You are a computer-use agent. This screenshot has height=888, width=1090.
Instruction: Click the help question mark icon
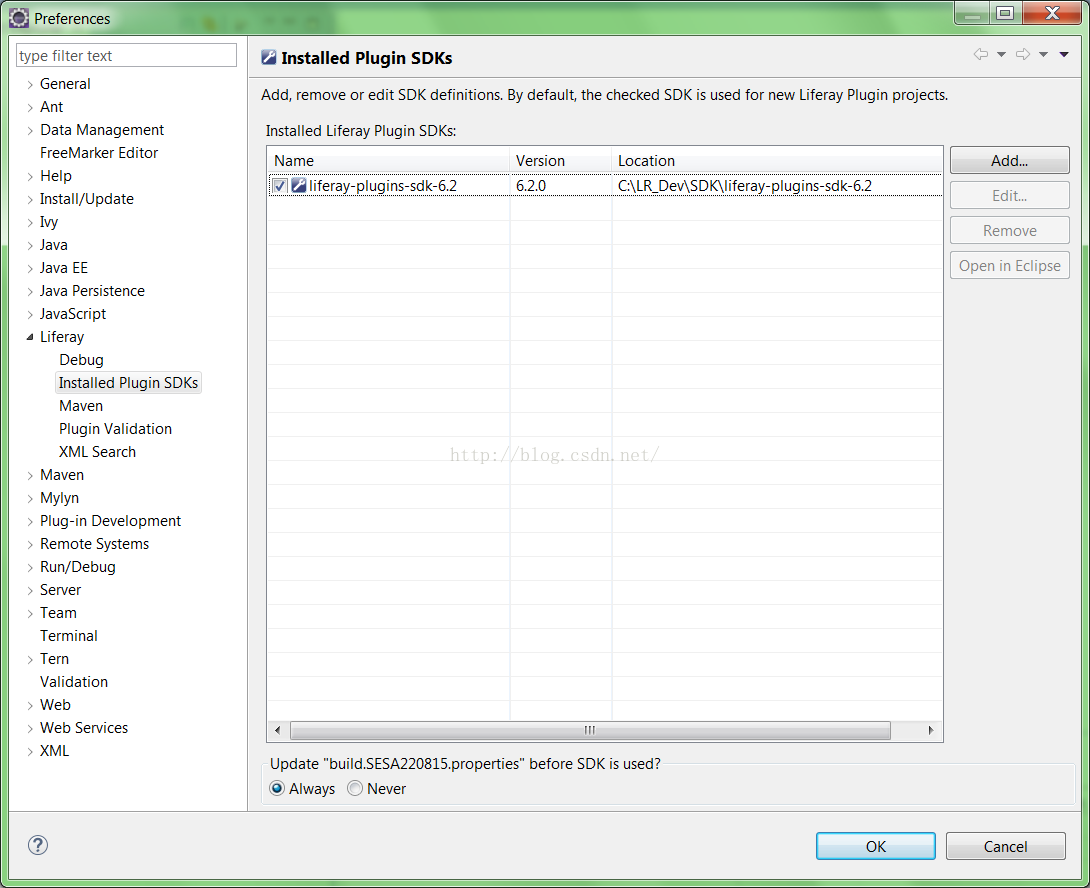coord(38,845)
